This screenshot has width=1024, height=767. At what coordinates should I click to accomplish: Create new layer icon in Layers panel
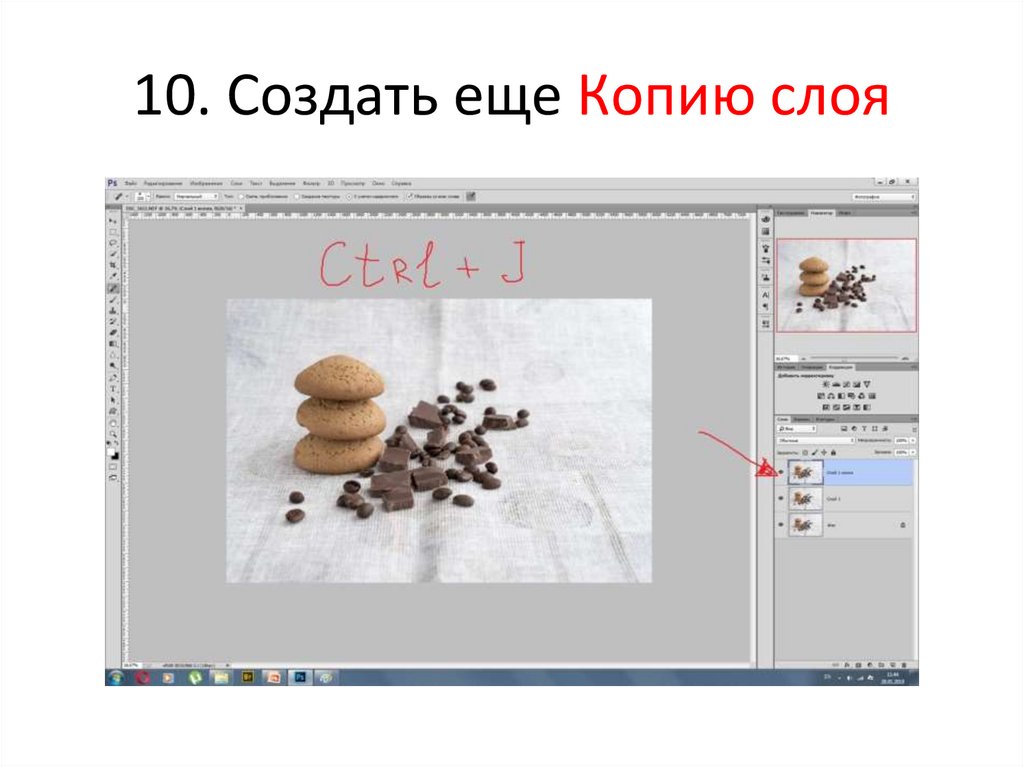(893, 664)
